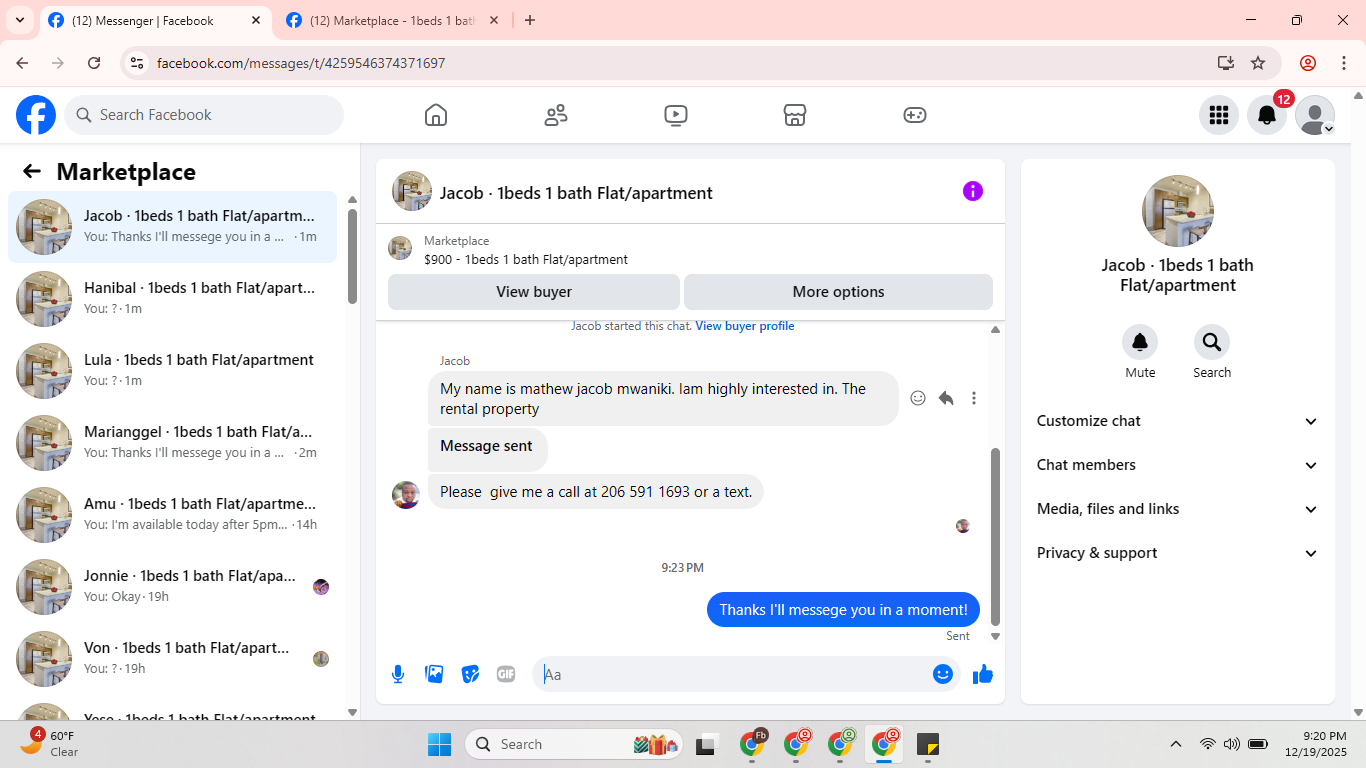
Task: Open notifications bell with 12 badge
Action: 1267,115
